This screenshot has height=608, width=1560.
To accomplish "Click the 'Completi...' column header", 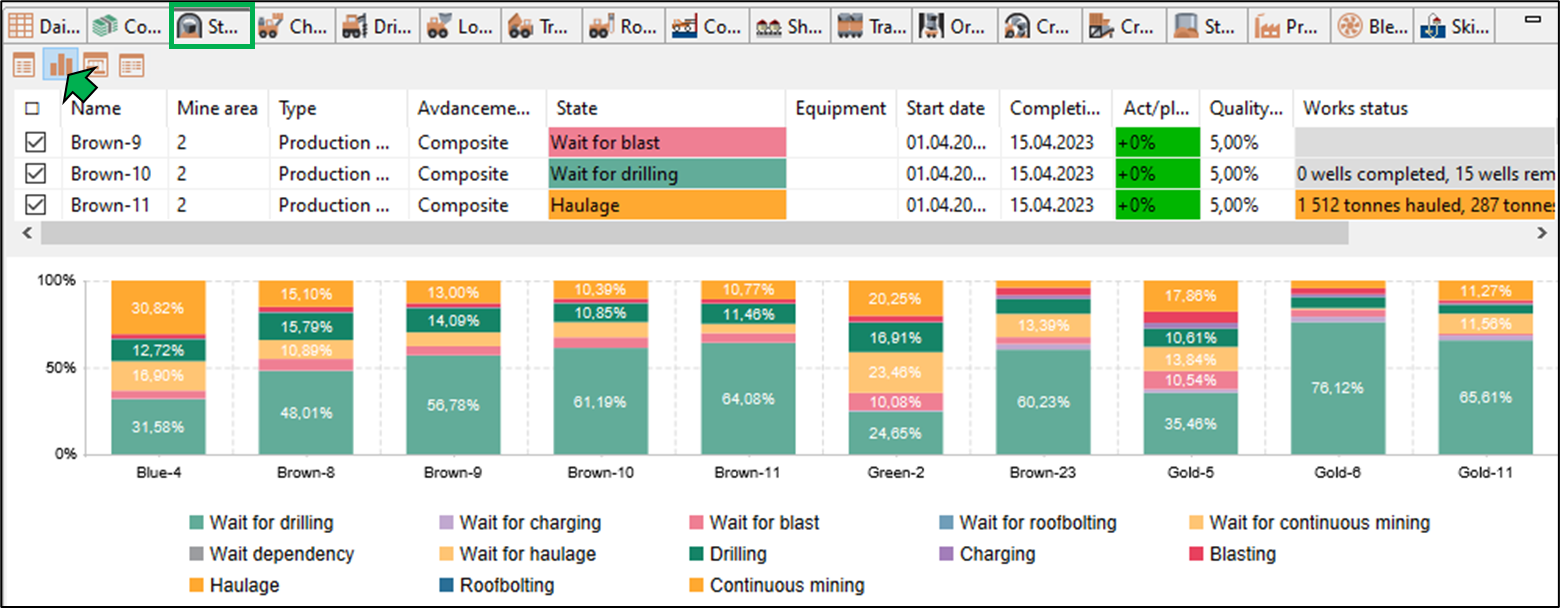I will [1057, 108].
